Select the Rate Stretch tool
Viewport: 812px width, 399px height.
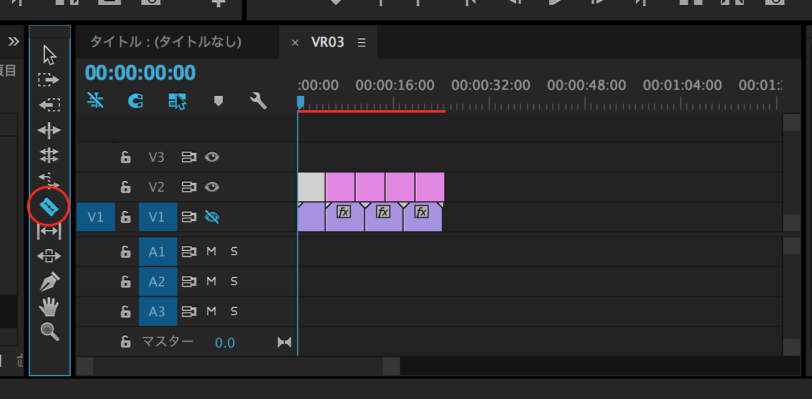(x=49, y=180)
